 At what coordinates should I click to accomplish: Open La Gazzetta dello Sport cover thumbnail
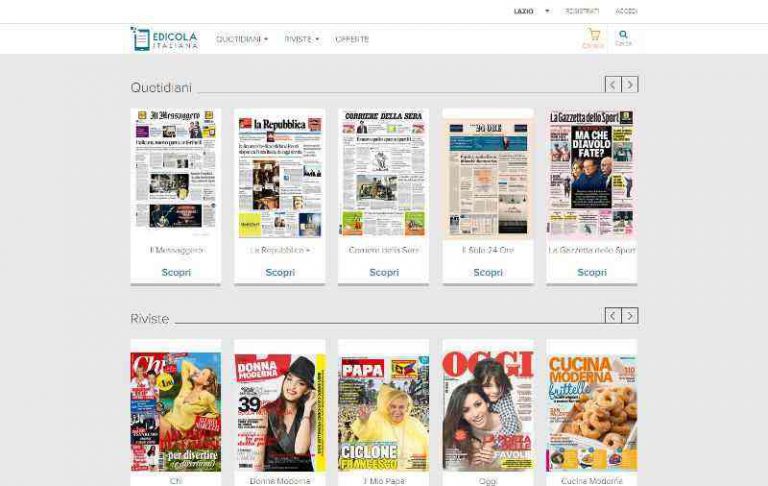point(592,173)
